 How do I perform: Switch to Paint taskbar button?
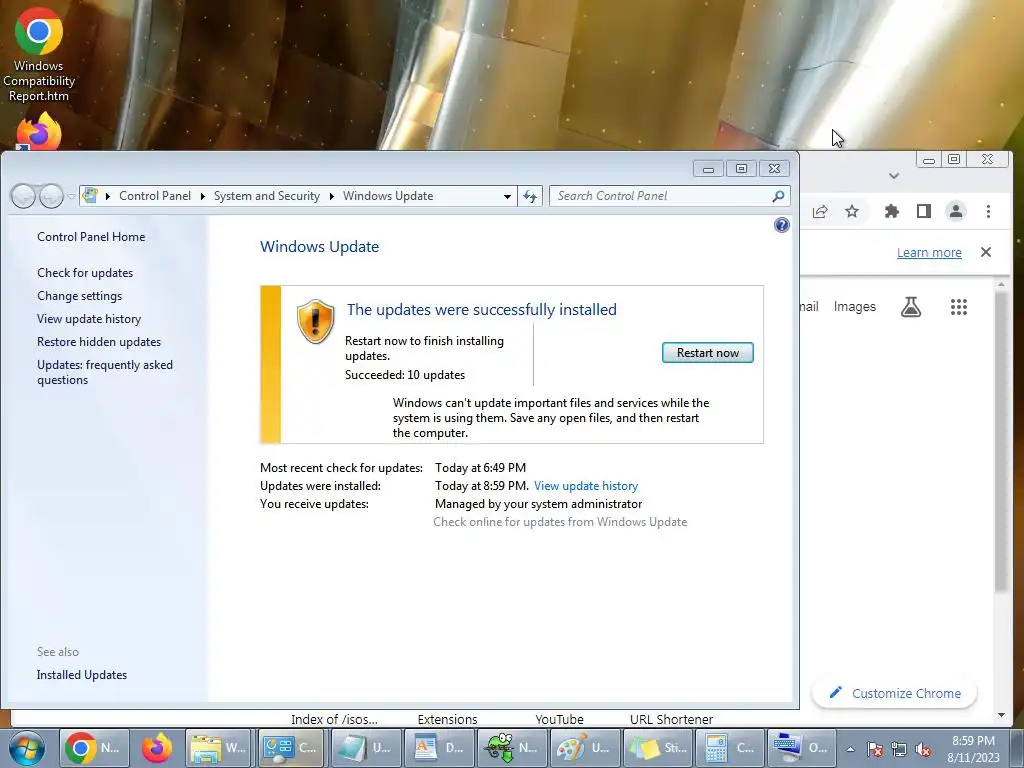click(x=583, y=748)
